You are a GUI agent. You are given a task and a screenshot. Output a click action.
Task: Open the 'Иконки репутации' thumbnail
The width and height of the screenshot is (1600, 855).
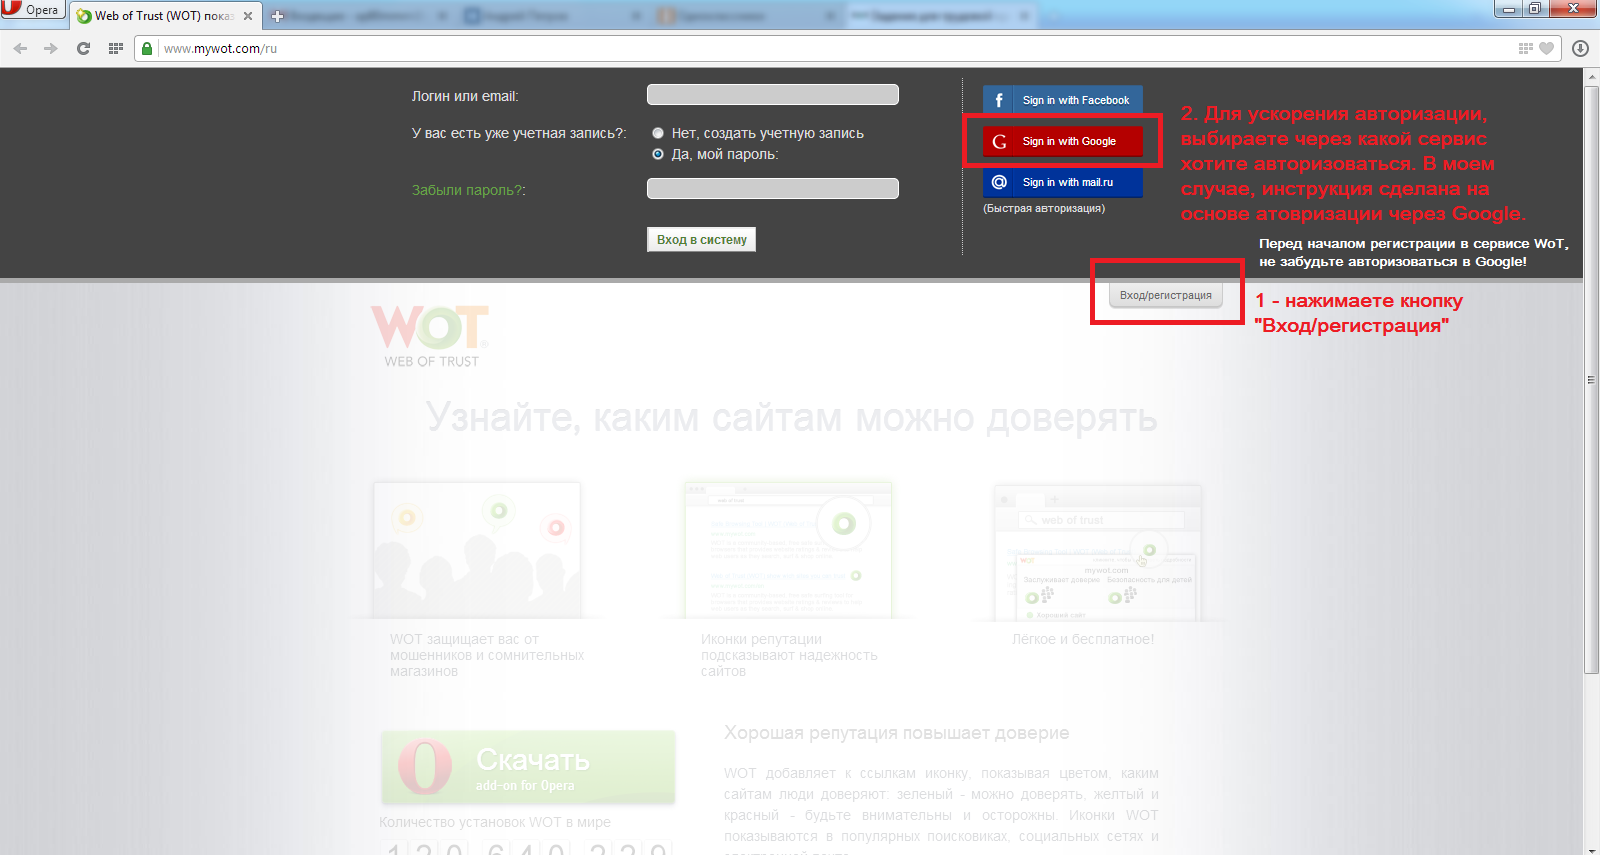(x=788, y=550)
